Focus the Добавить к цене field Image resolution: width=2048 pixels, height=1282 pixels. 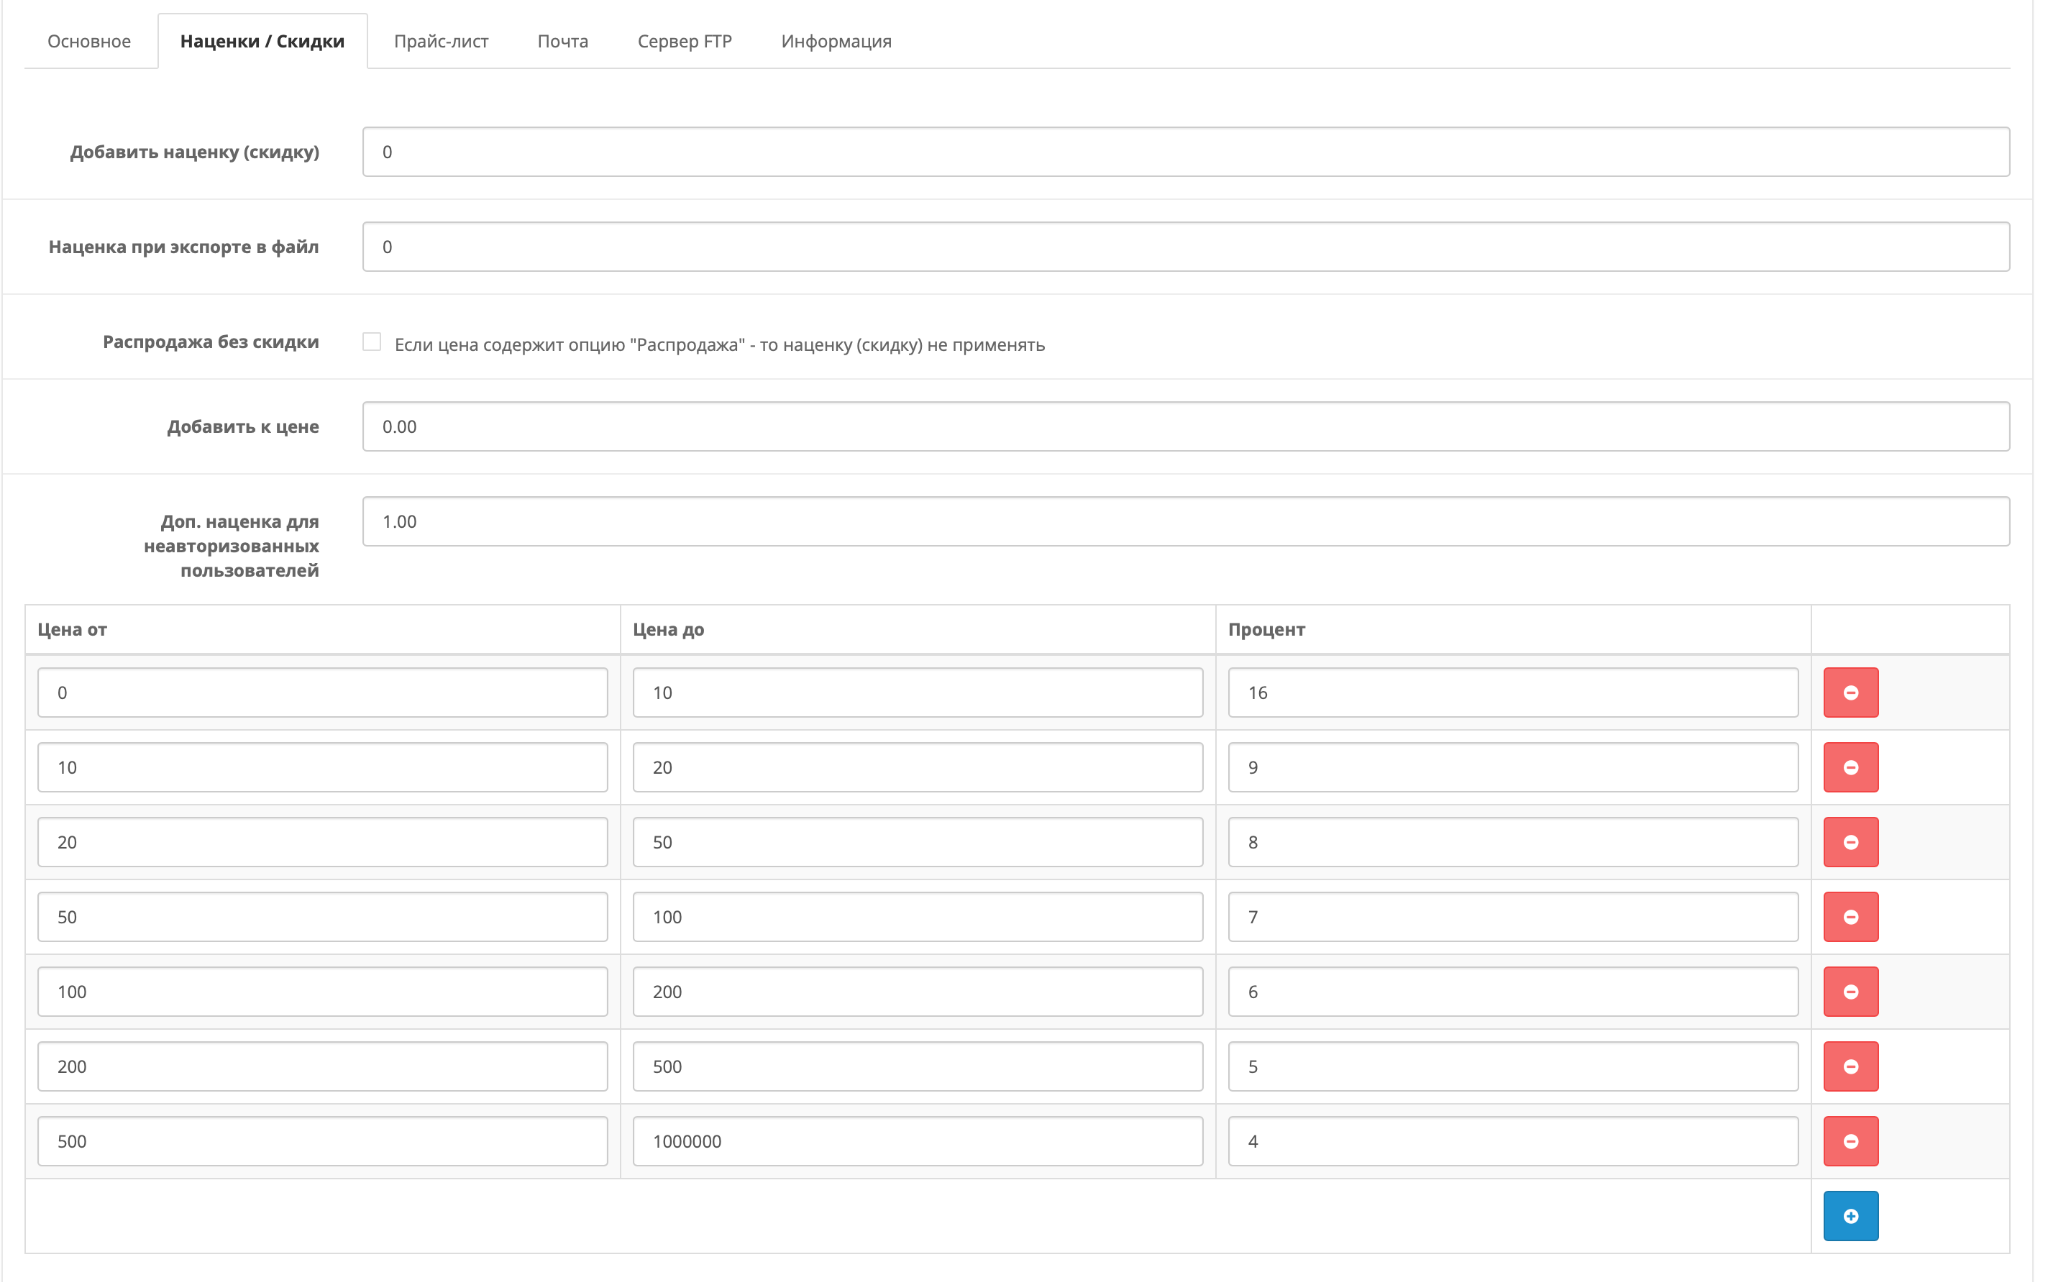pos(1186,427)
